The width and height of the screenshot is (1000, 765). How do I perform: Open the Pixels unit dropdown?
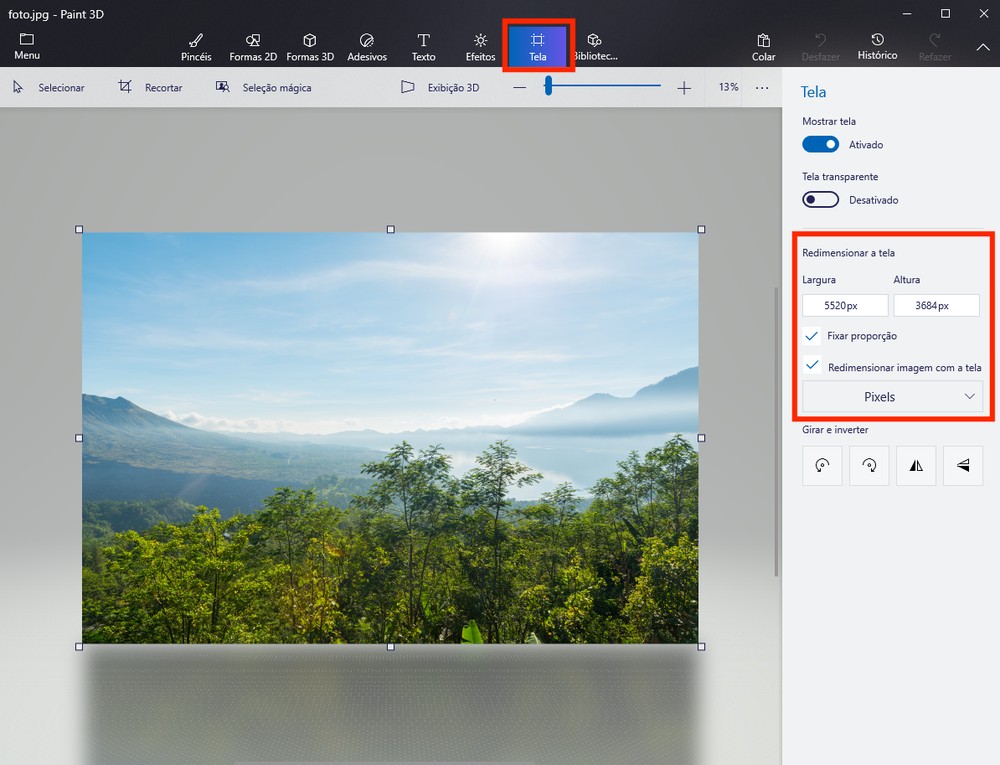(x=891, y=396)
